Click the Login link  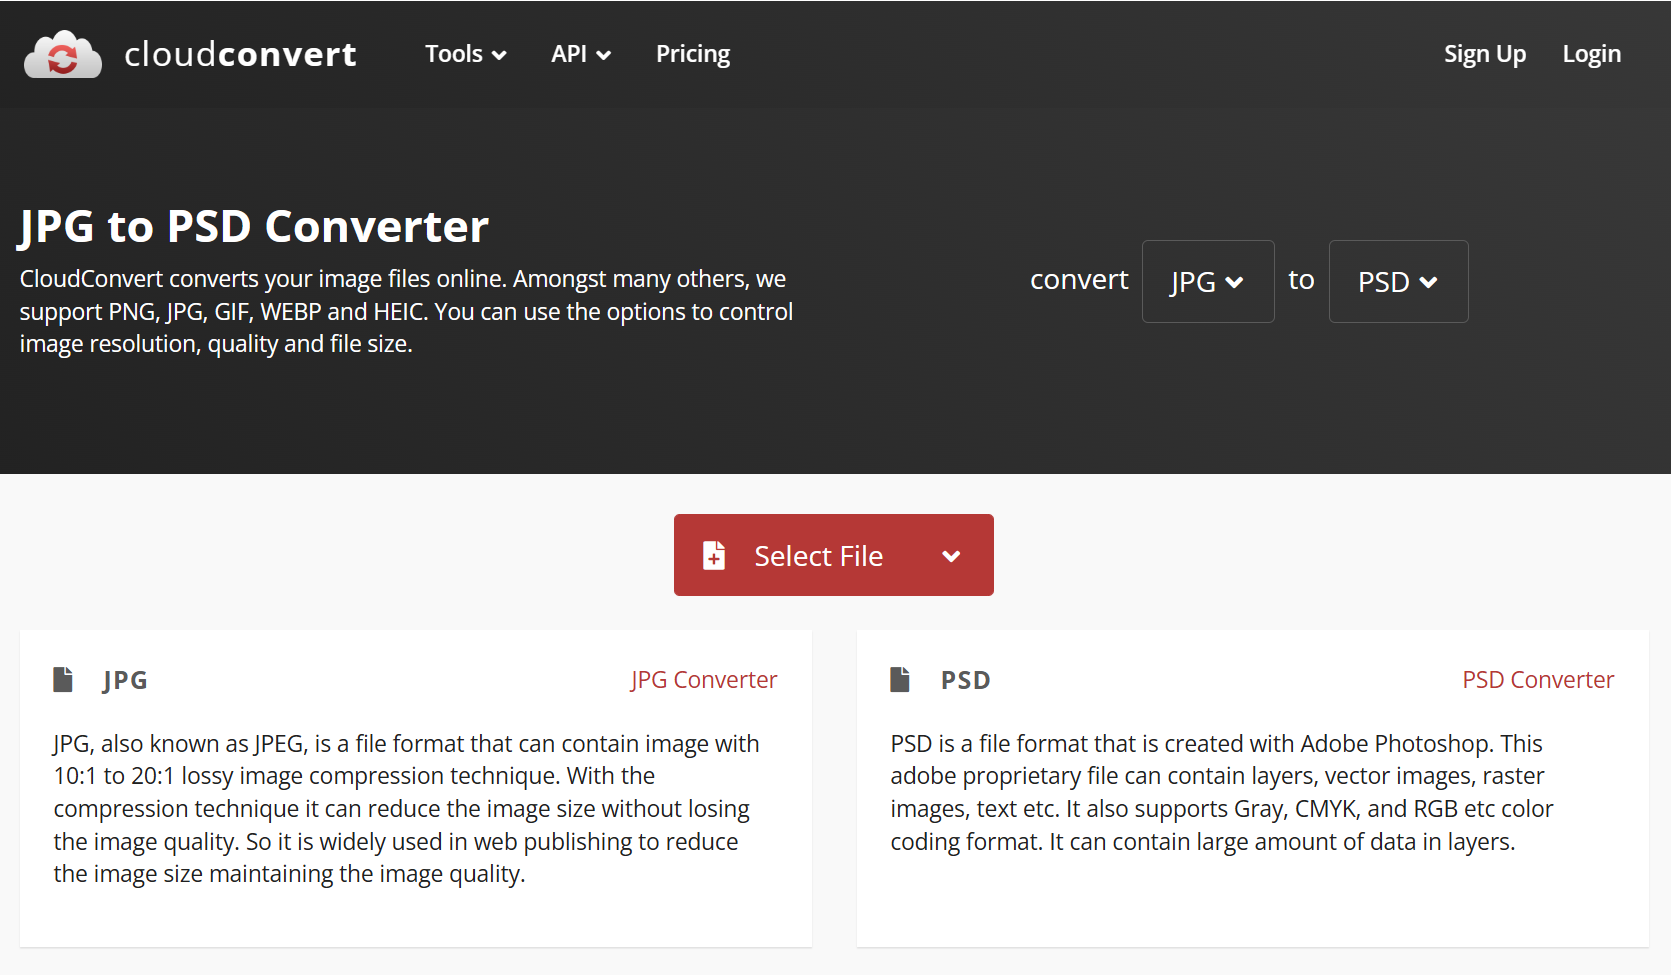click(x=1591, y=54)
